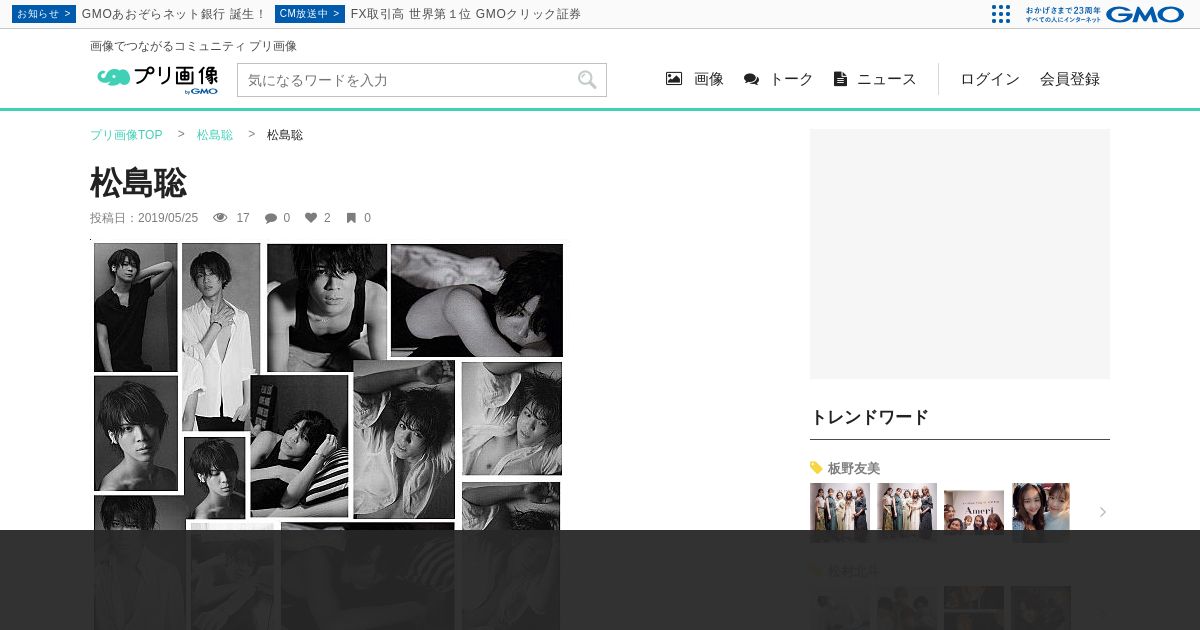Open the 画像 menu item
Screen dimensions: 1200x630
[x=709, y=79]
